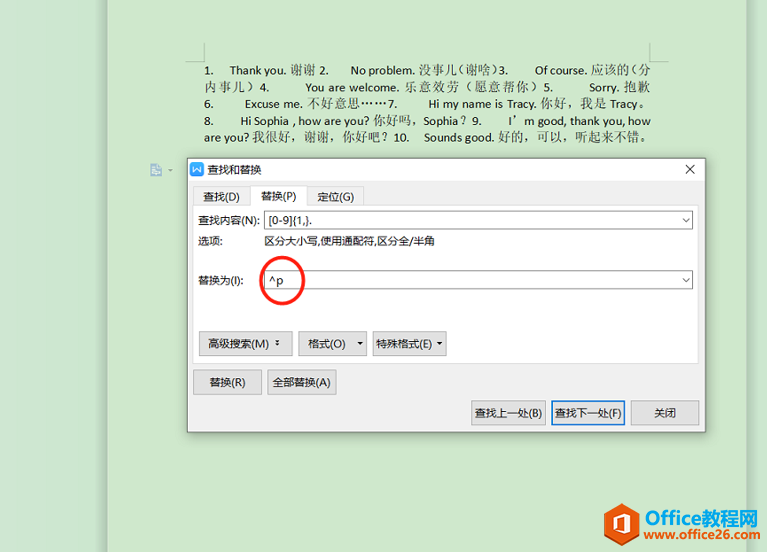Click the text 'Sounds good.' in document
This screenshot has height=552, width=767.
click(459, 138)
